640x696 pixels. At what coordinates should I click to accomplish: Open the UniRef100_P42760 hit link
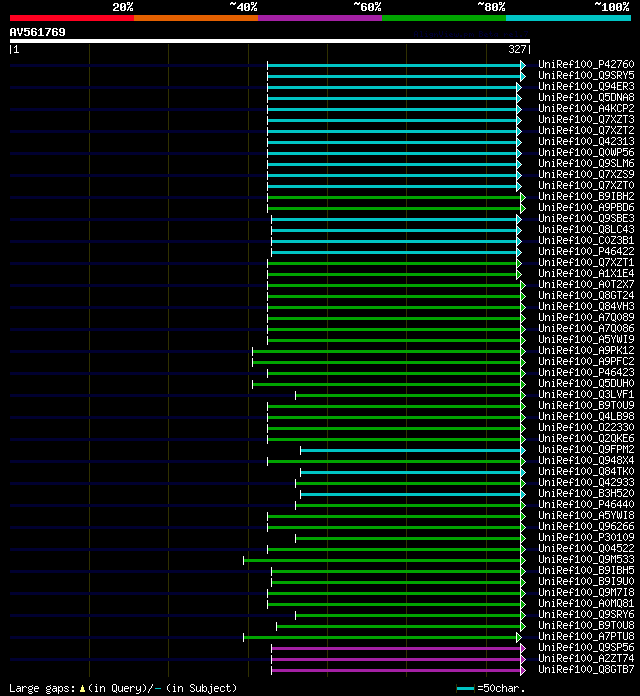click(586, 65)
